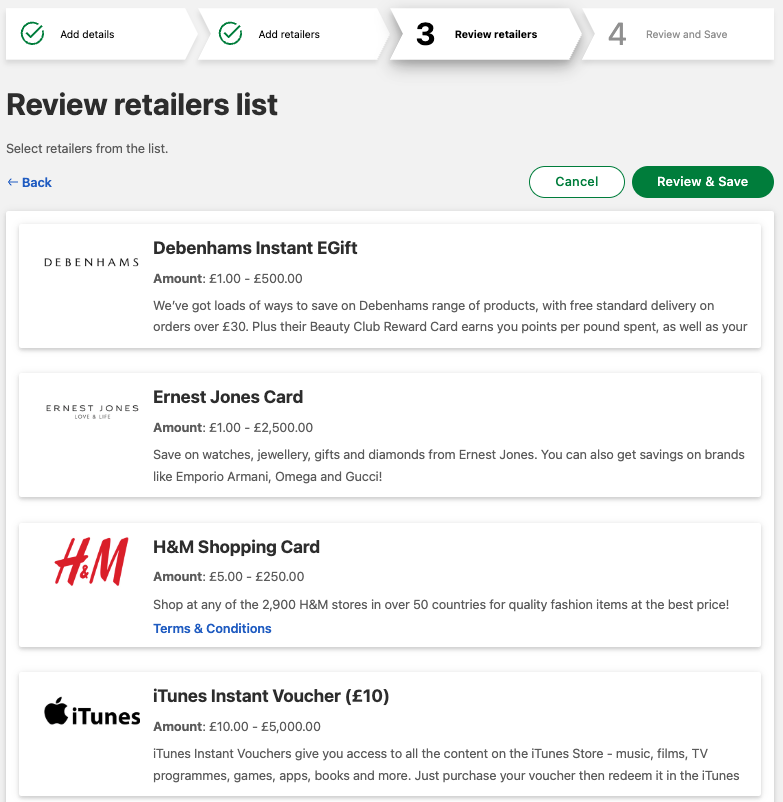Click the Debenhams amount £1.00 - £500.00
The image size is (783, 802).
coord(228,279)
